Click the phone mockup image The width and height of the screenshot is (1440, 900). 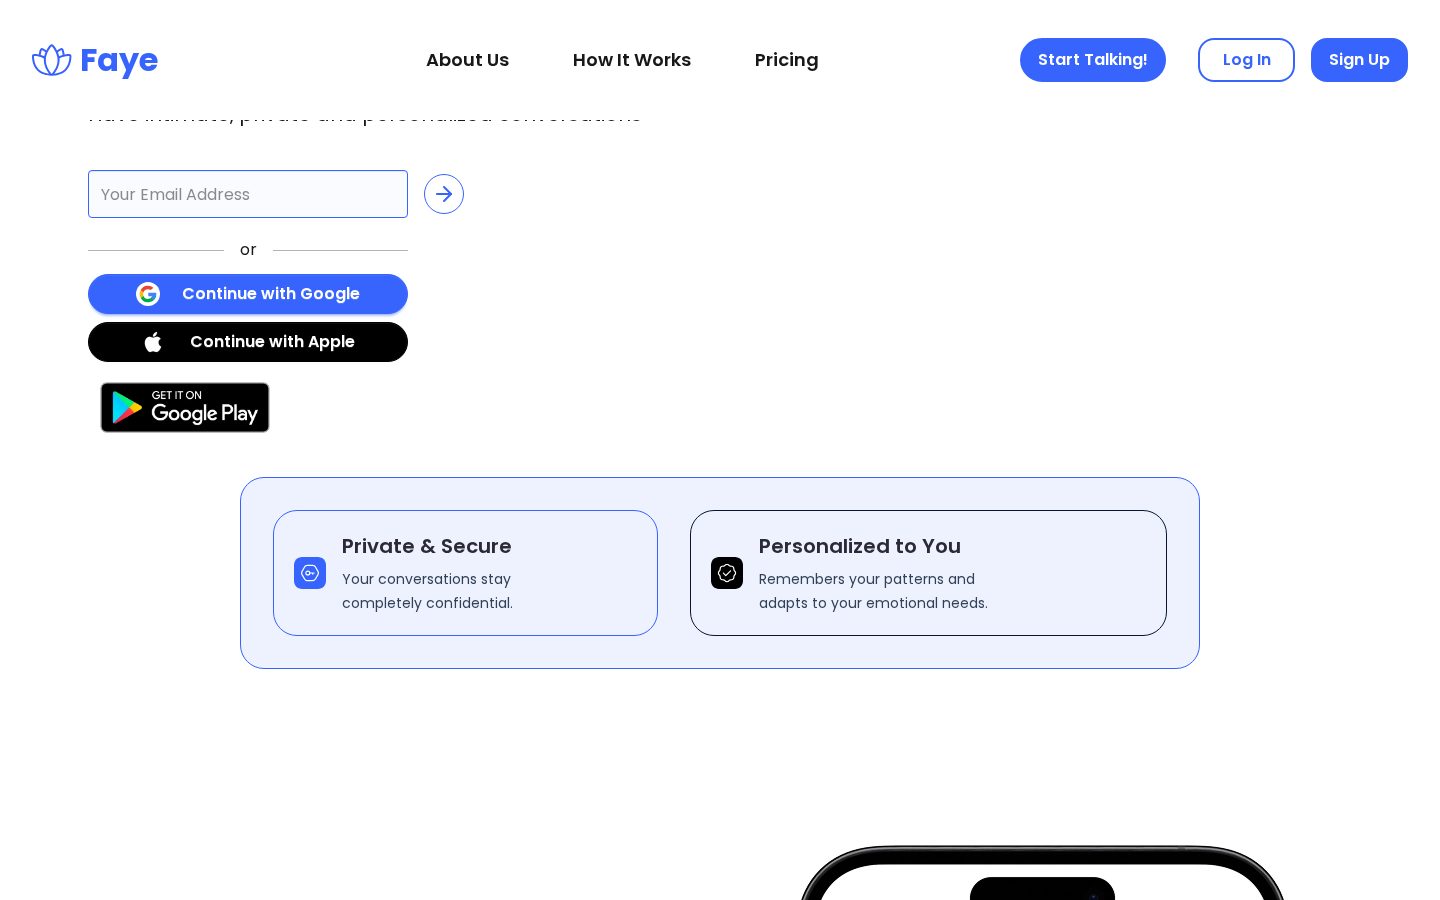(1042, 873)
